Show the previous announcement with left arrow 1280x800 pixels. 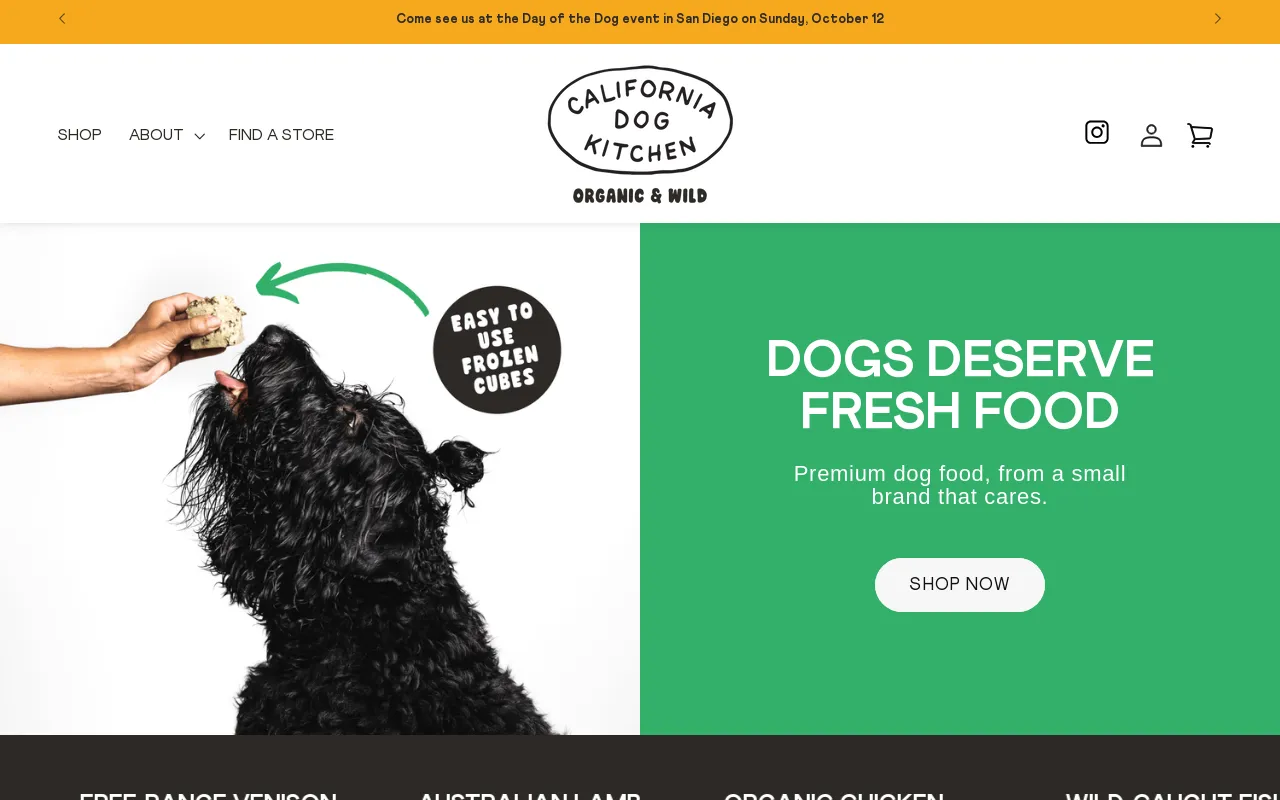pos(62,18)
